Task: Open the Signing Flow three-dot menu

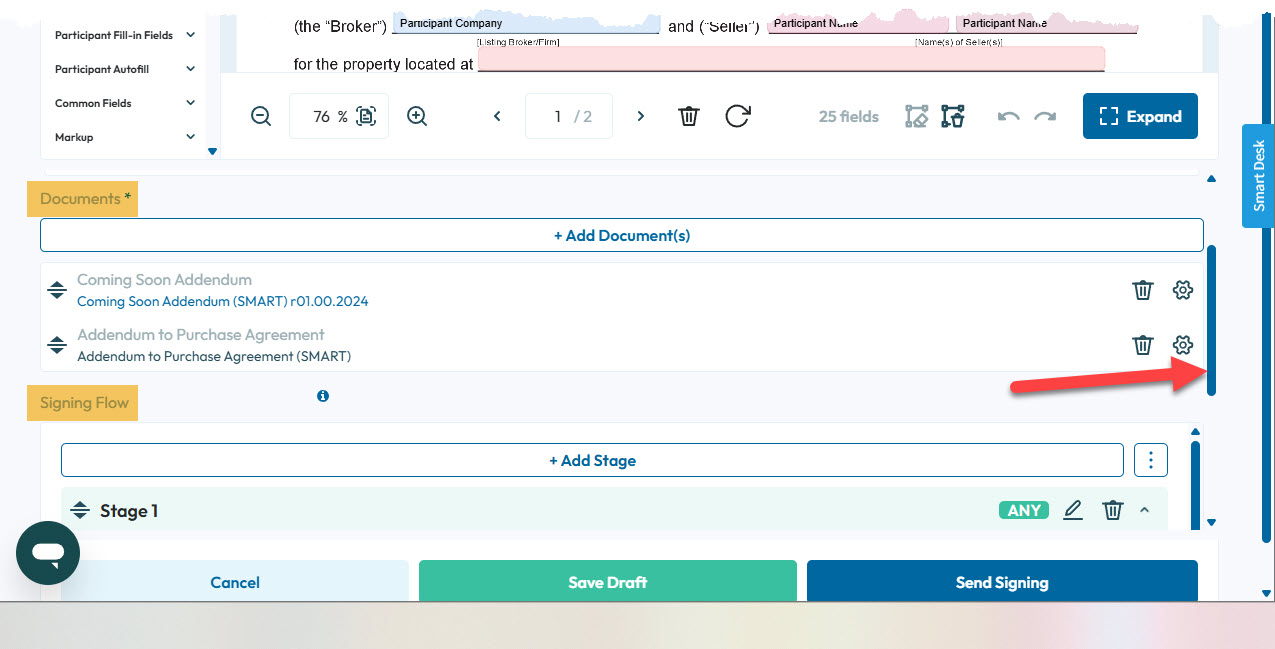Action: click(1151, 460)
